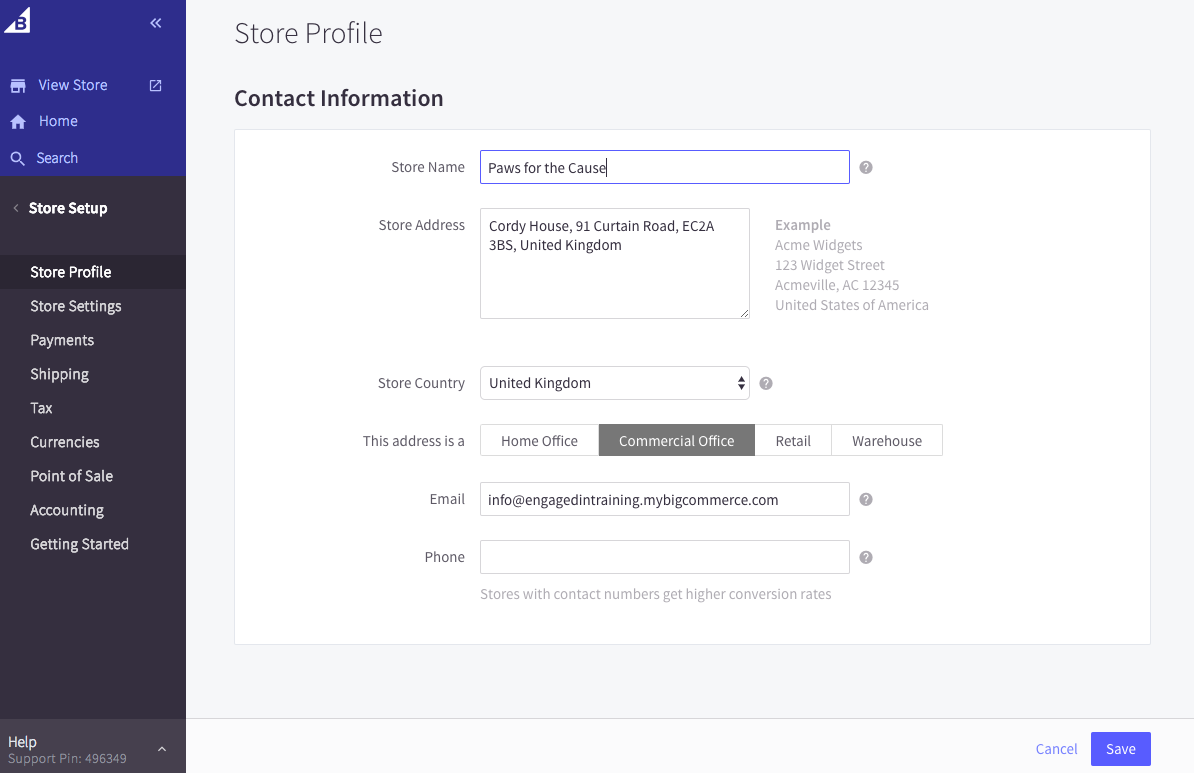Image resolution: width=1194 pixels, height=773 pixels.
Task: Open the Store Country dropdown
Action: pyautogui.click(x=614, y=383)
